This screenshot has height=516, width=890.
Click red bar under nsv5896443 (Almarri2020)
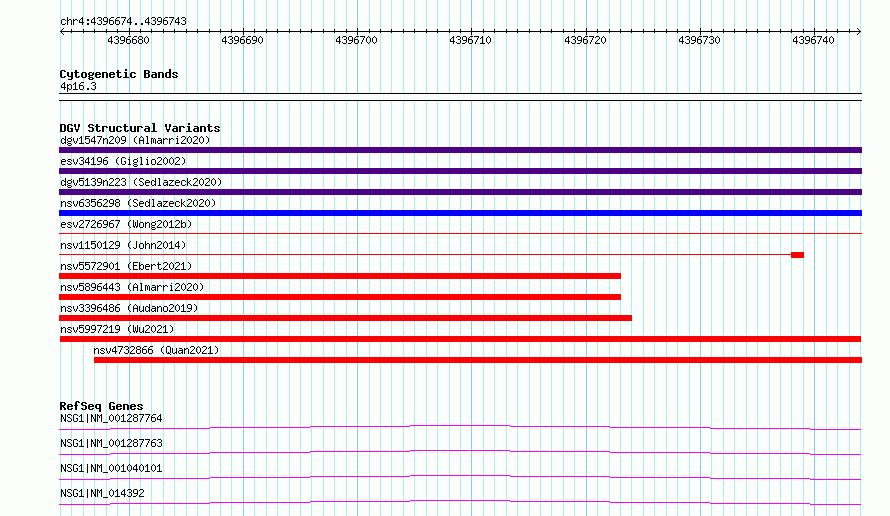(x=340, y=297)
